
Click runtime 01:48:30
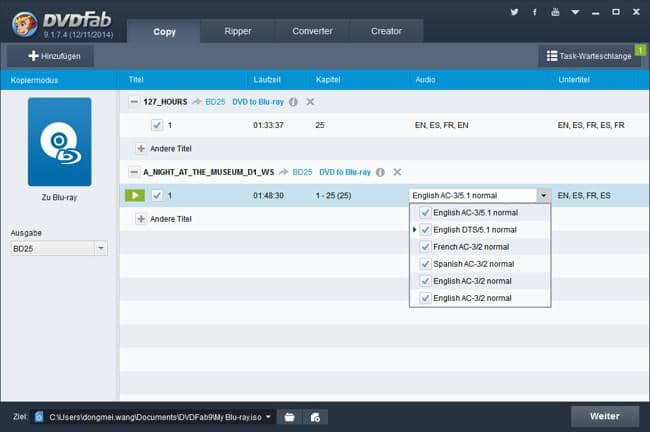pyautogui.click(x=268, y=195)
